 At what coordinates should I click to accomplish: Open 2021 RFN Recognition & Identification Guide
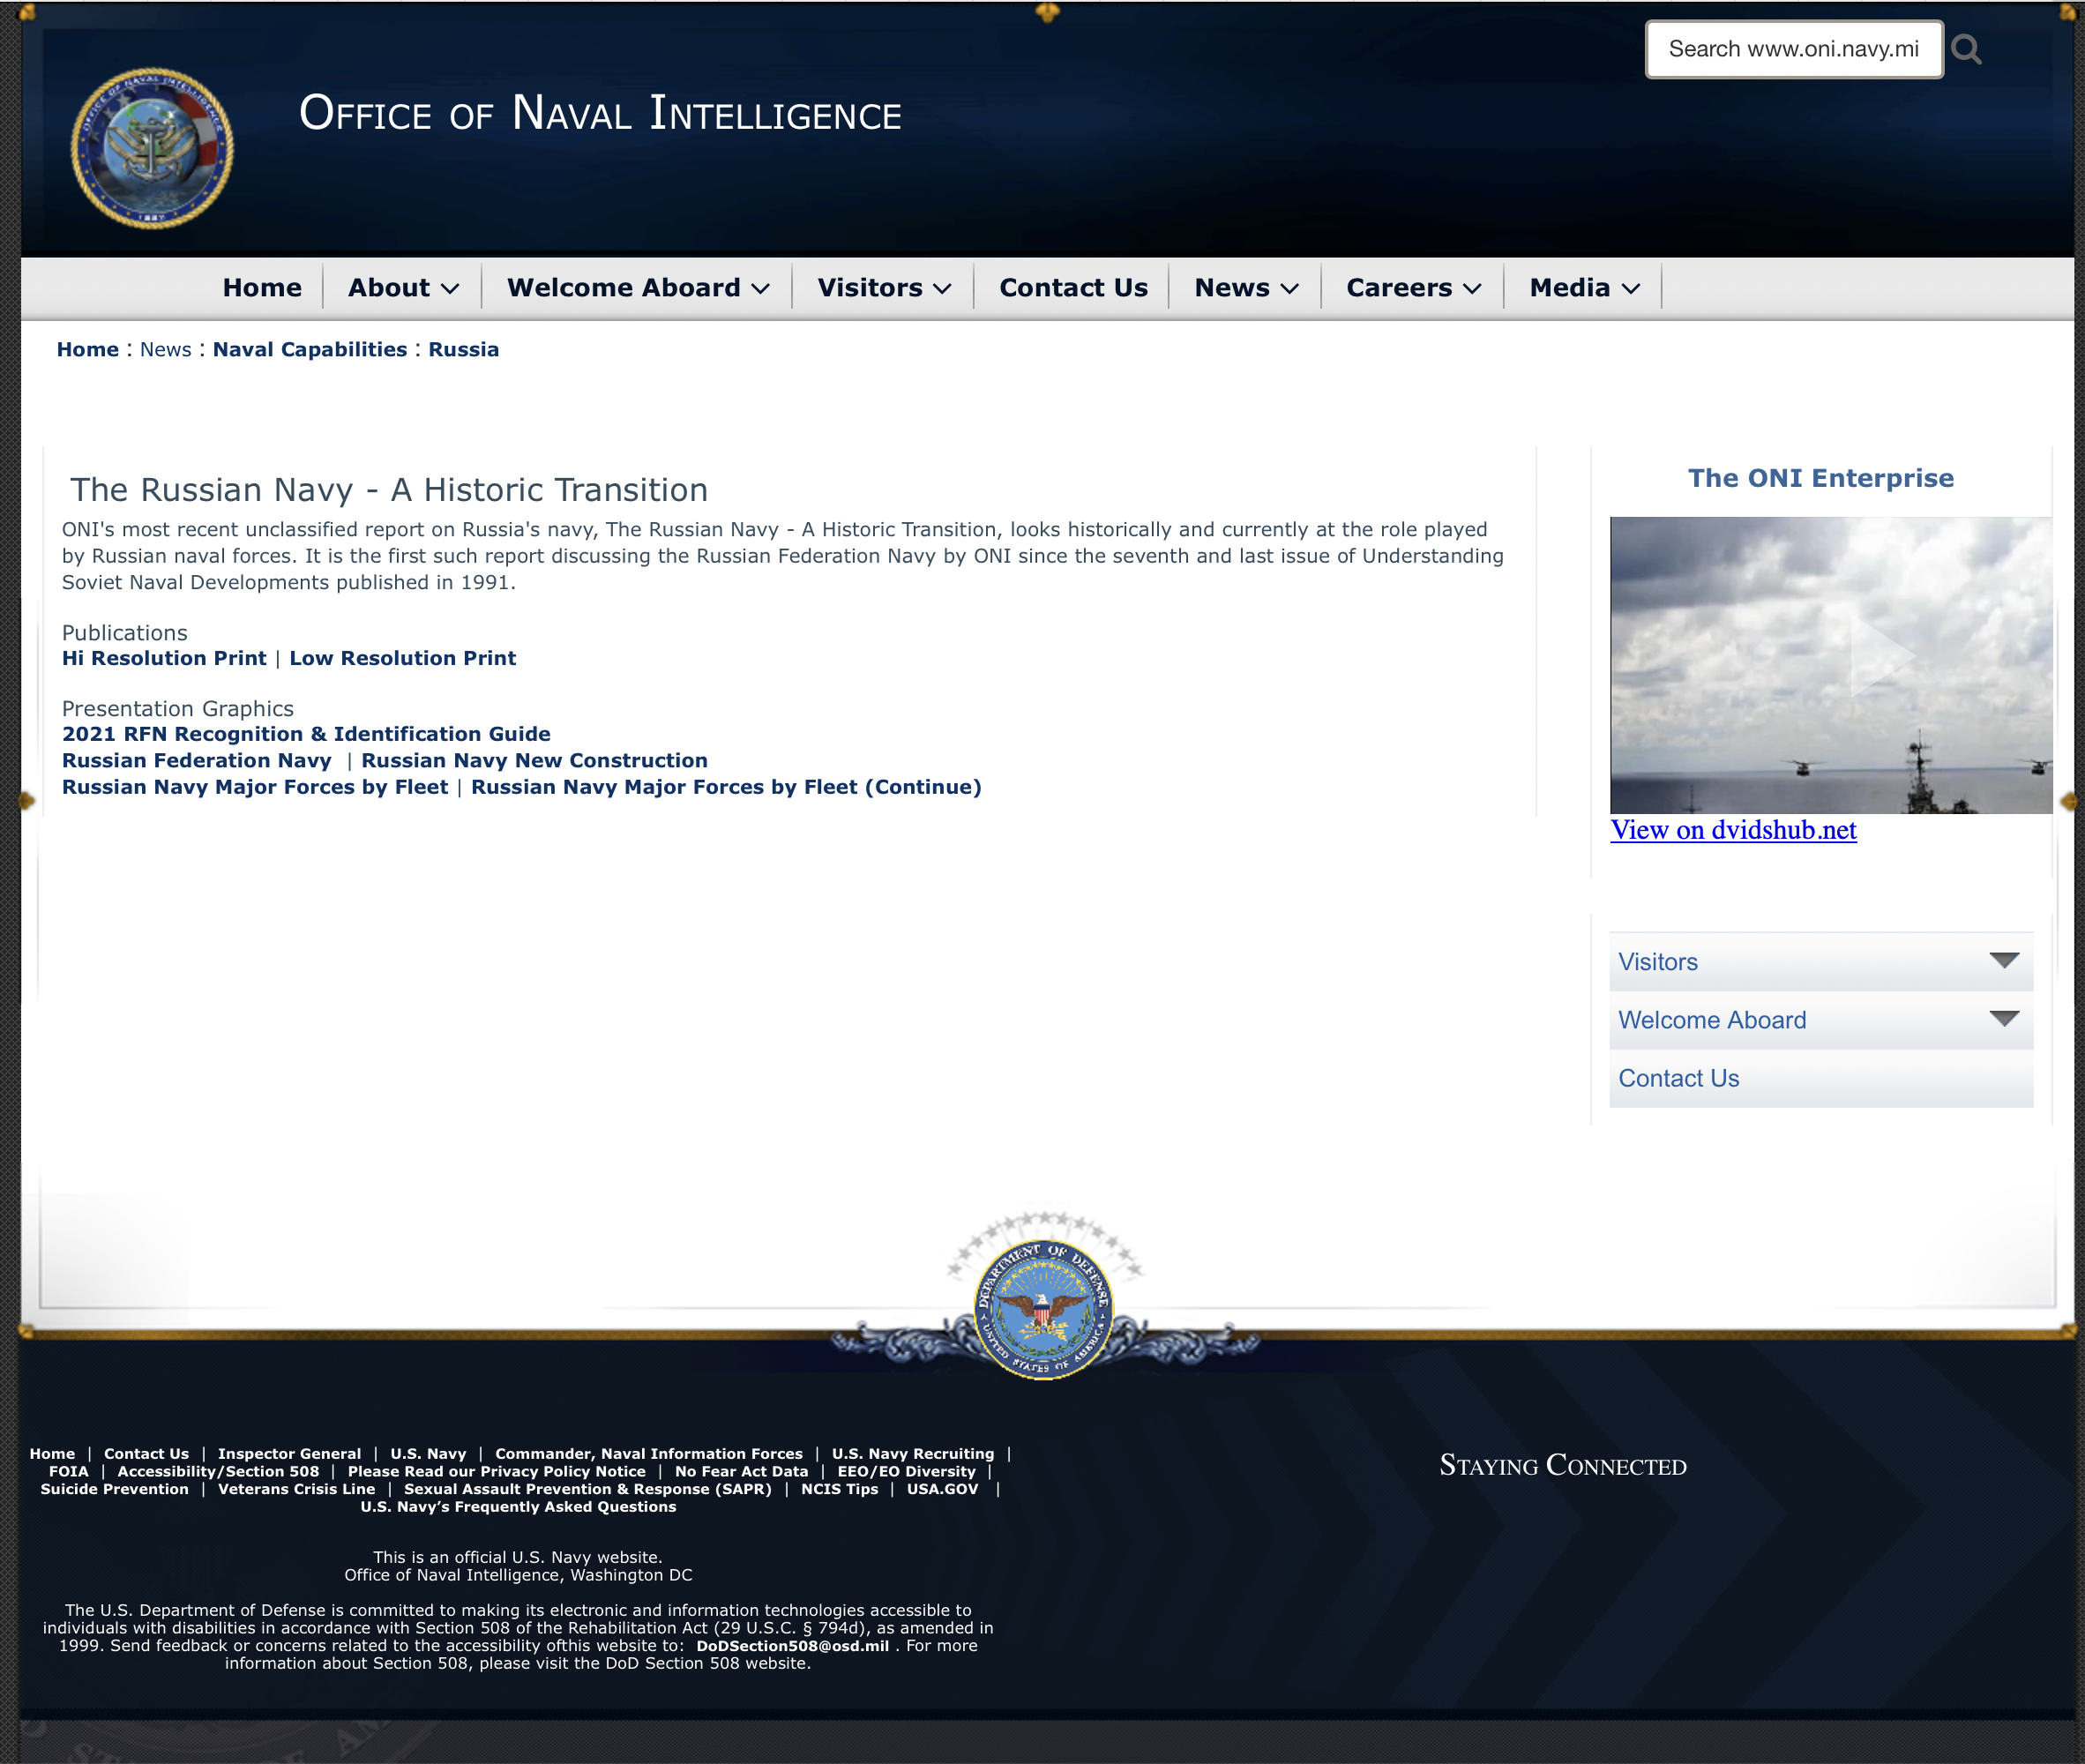[306, 734]
